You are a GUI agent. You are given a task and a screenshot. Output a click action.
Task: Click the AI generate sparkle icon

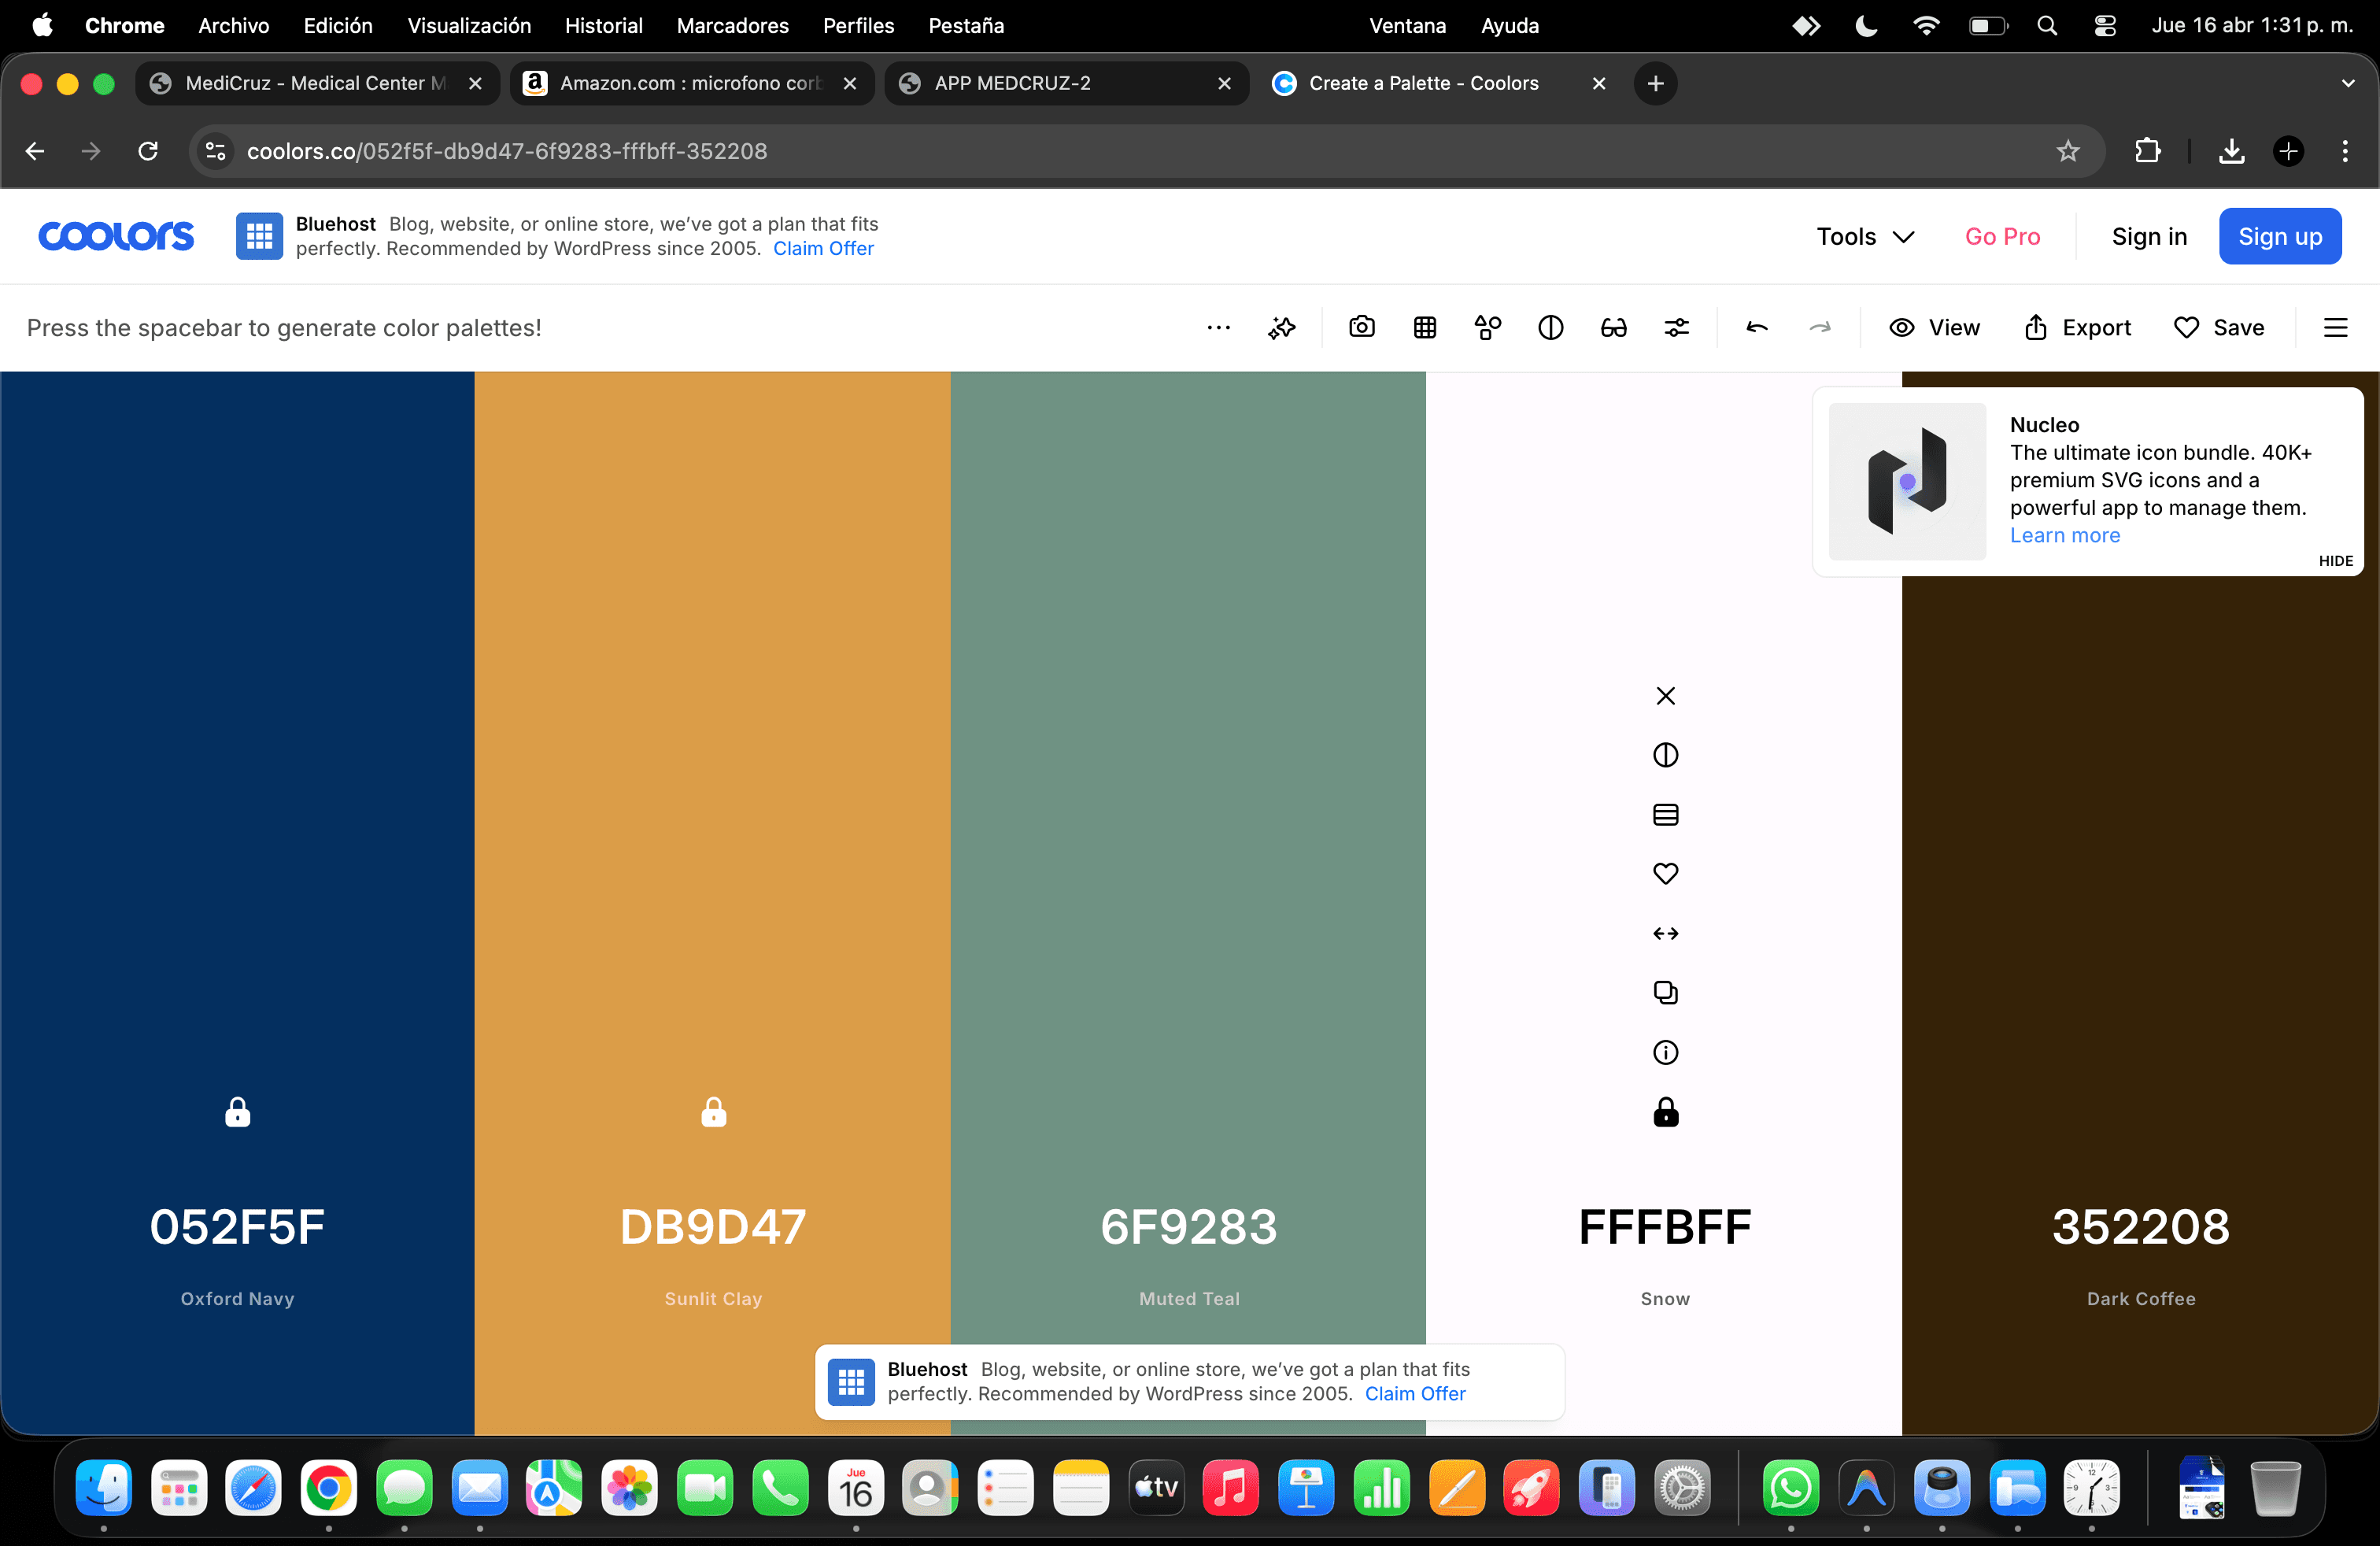point(1281,327)
